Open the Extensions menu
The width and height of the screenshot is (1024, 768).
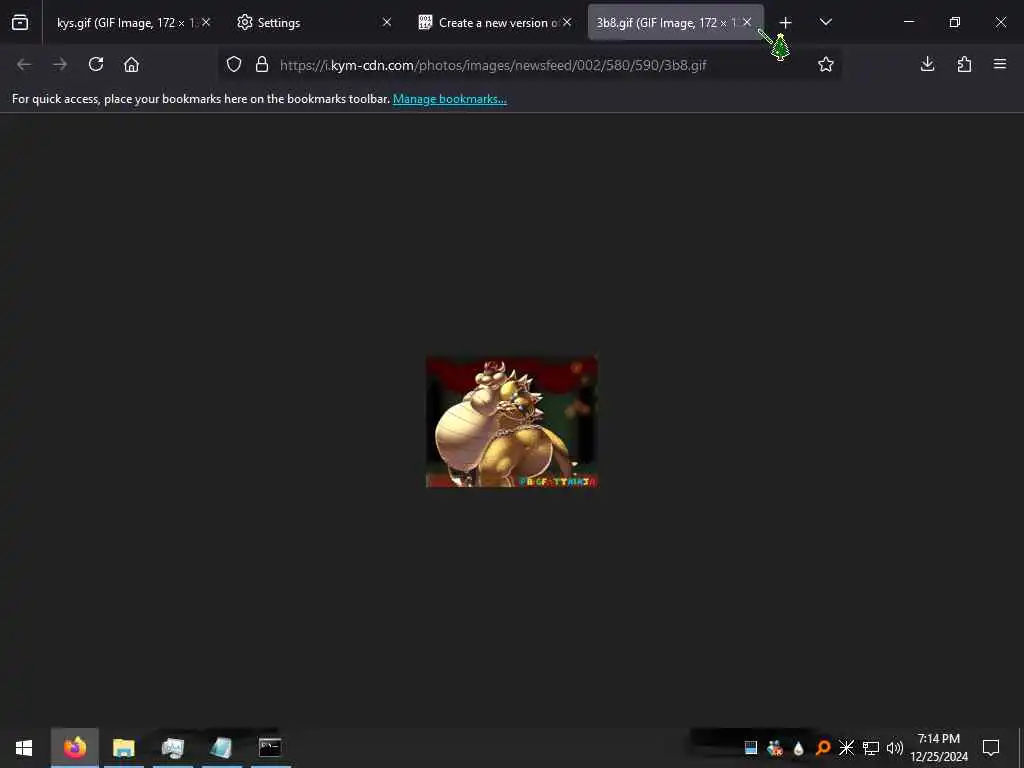point(964,64)
